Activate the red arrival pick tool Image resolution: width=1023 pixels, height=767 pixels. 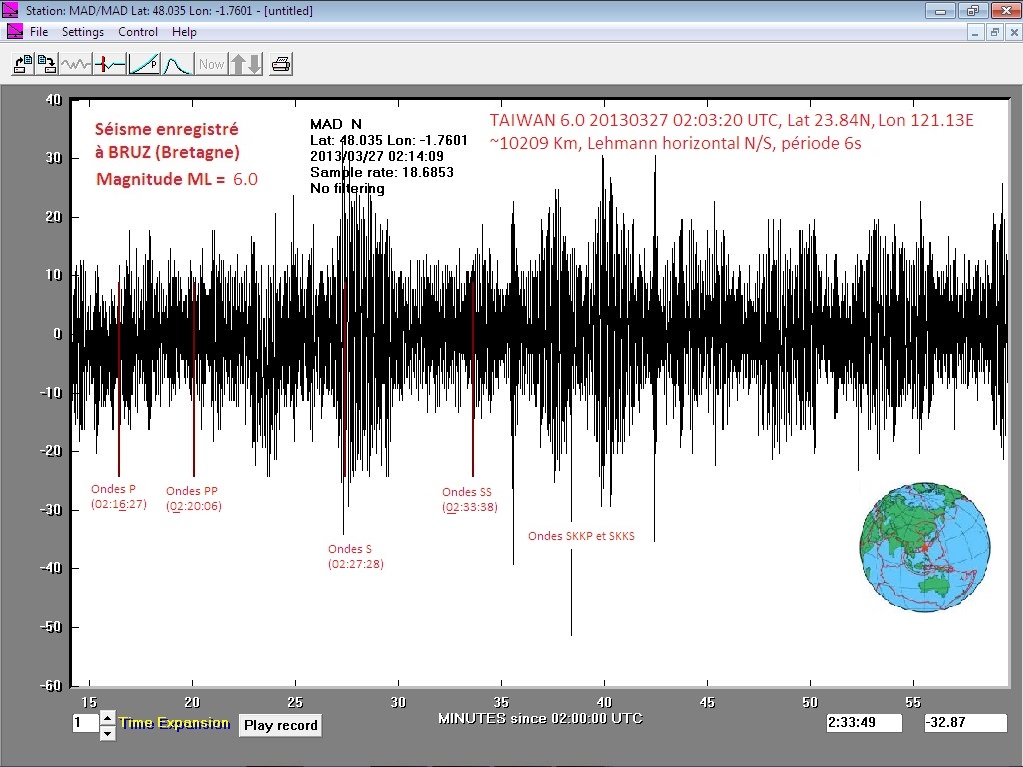tap(110, 65)
